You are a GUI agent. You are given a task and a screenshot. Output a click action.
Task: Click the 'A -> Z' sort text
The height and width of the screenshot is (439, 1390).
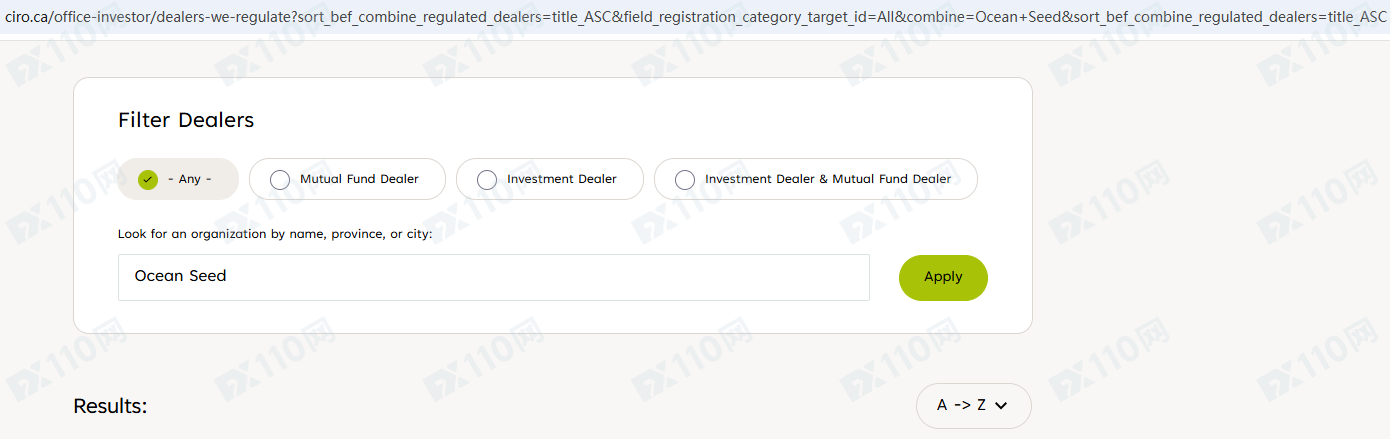[x=961, y=405]
